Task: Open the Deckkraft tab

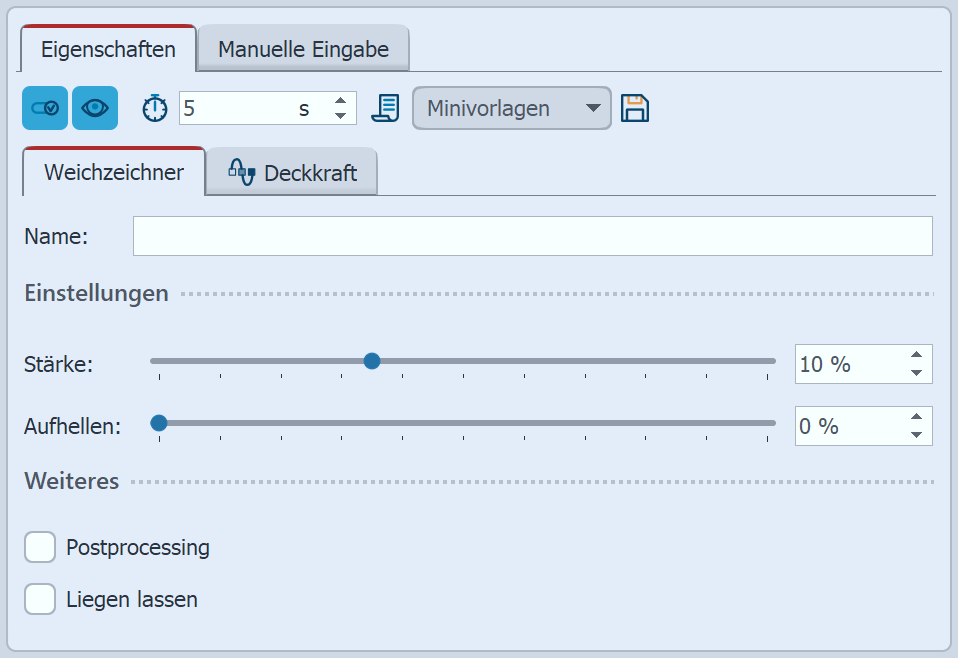Action: click(291, 173)
